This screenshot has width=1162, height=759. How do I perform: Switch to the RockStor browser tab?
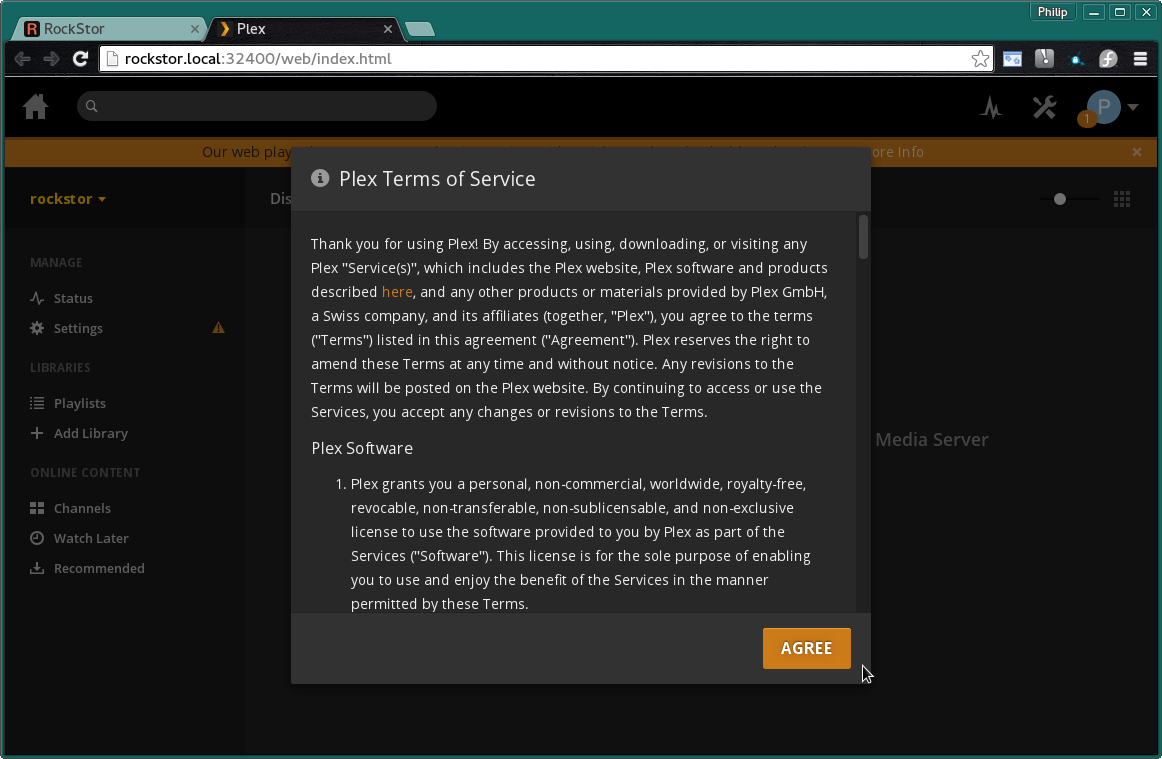(107, 29)
